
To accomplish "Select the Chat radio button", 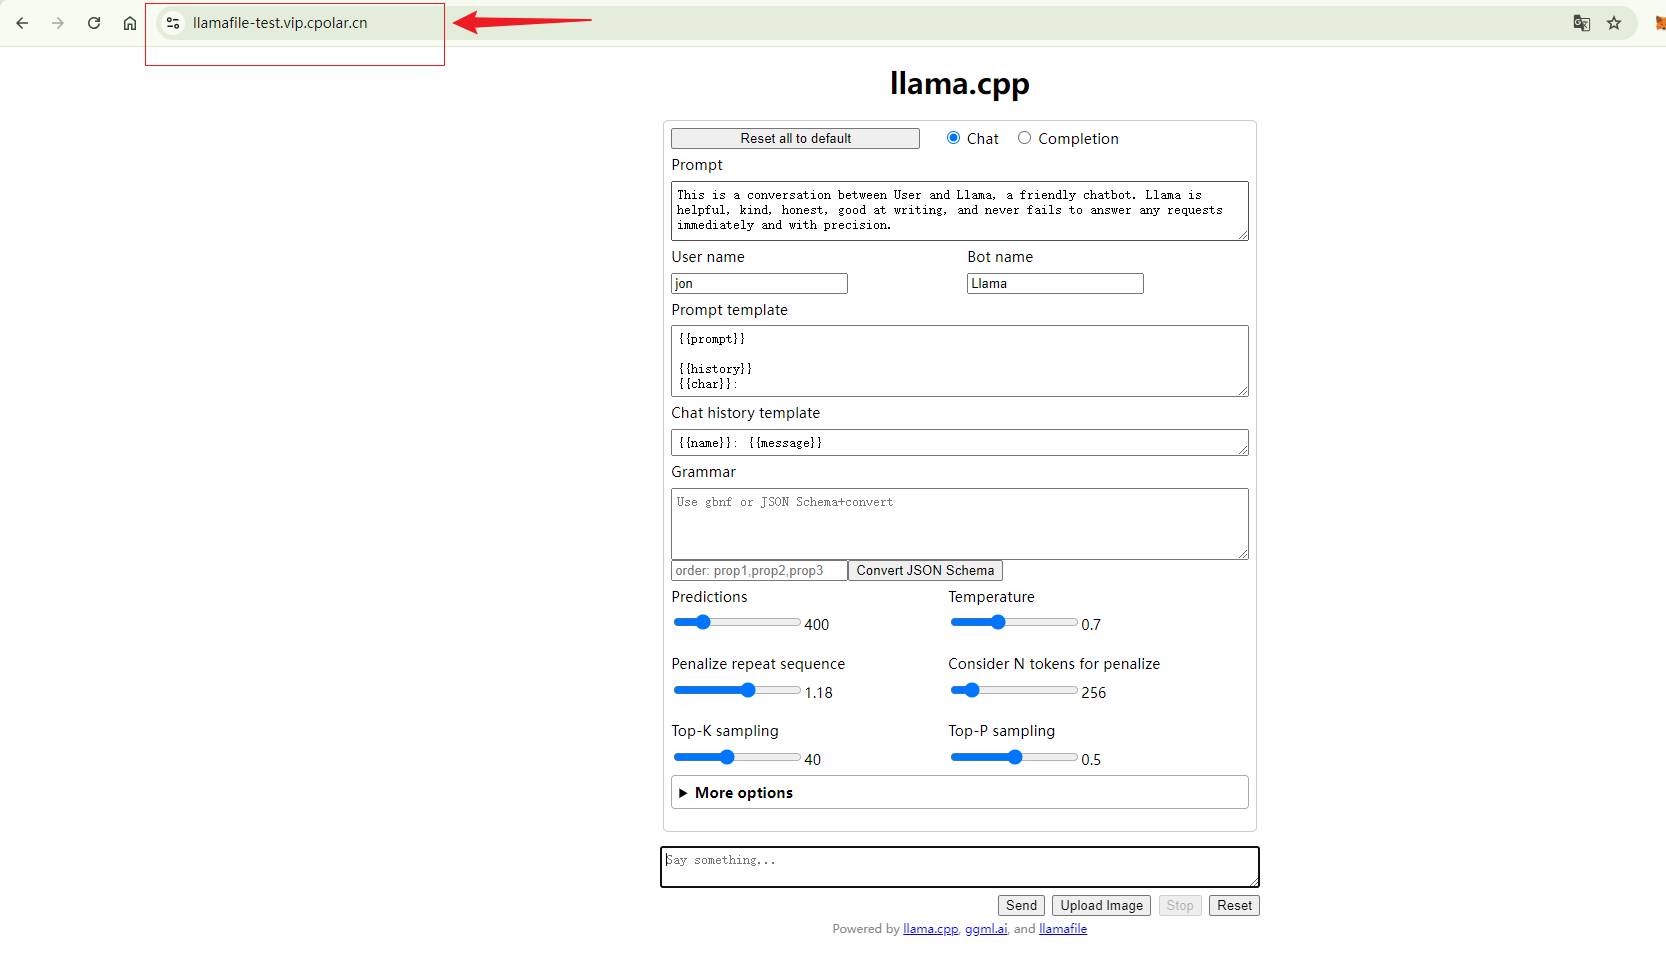I will pyautogui.click(x=953, y=138).
